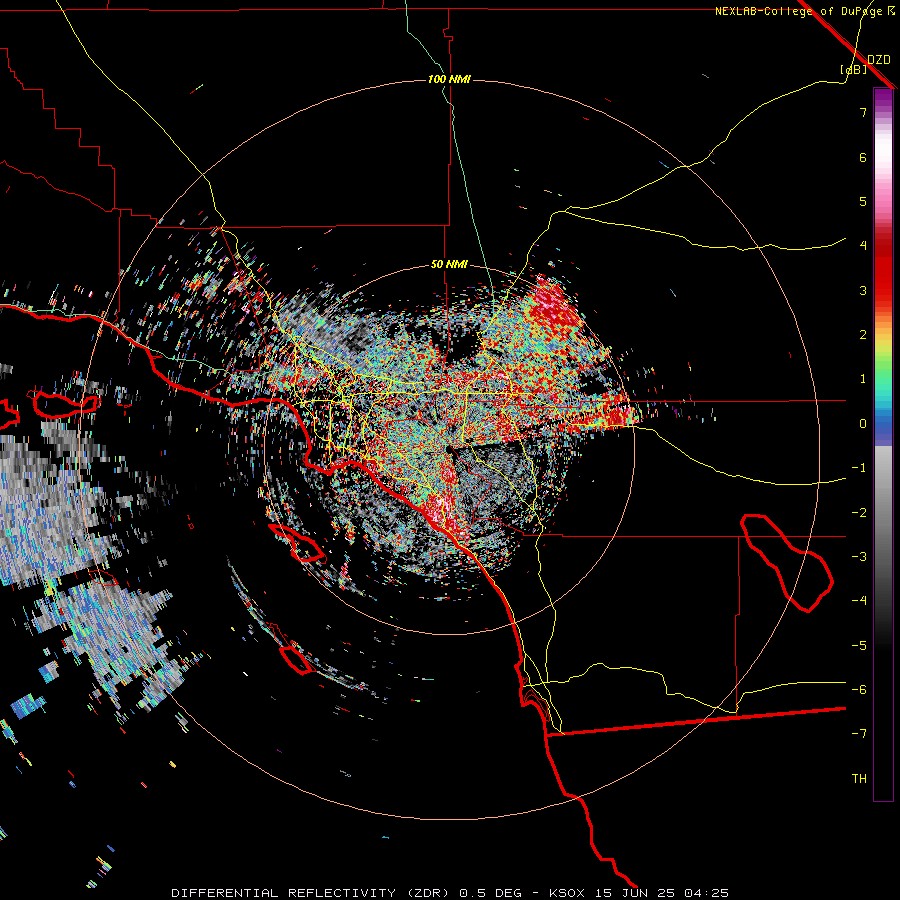Click the TH threshold label on the color scale

tap(859, 779)
